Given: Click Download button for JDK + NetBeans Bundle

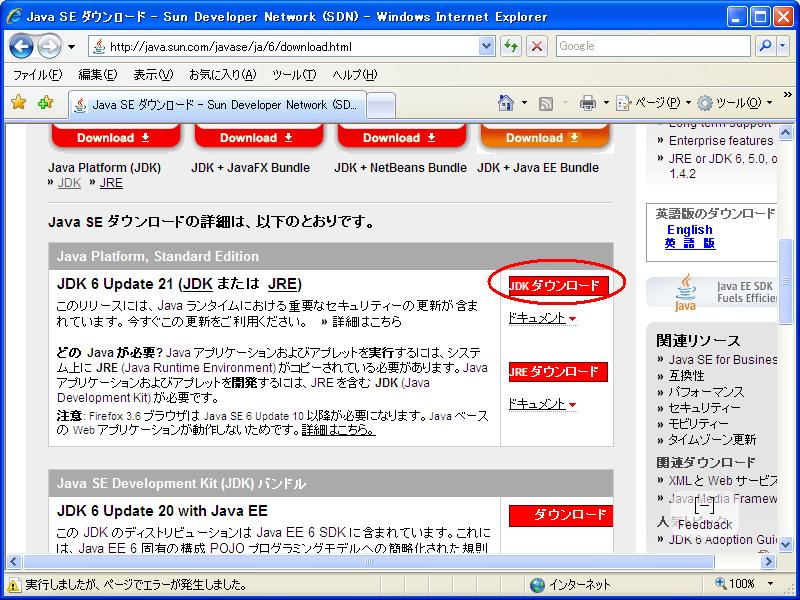Looking at the screenshot, I should [x=402, y=136].
